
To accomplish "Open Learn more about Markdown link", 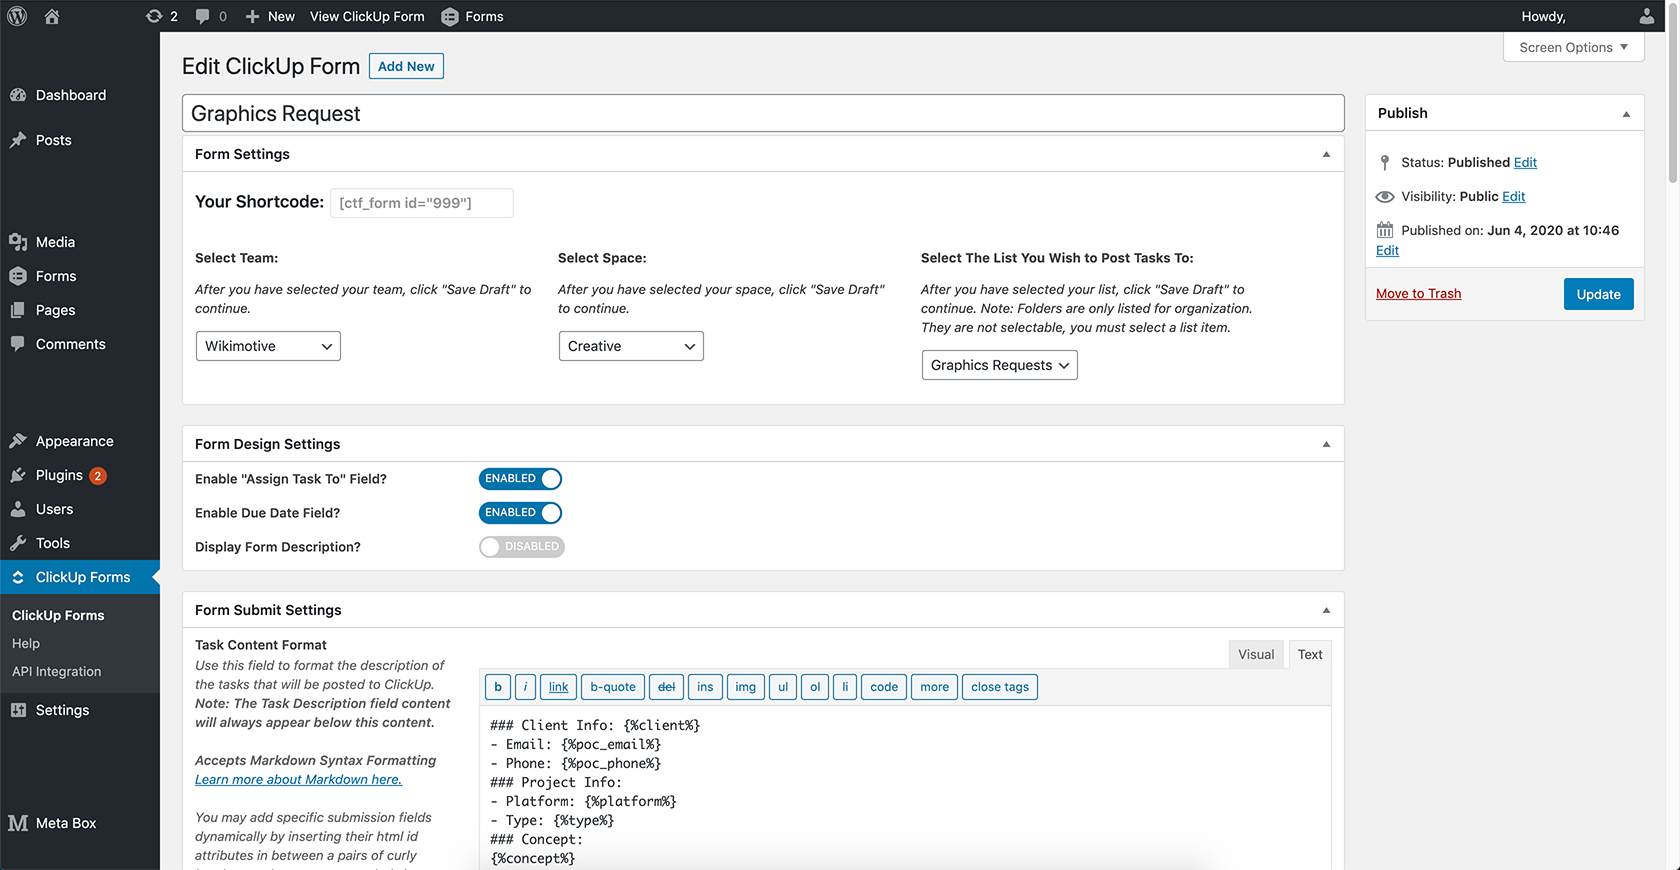I will click(298, 779).
